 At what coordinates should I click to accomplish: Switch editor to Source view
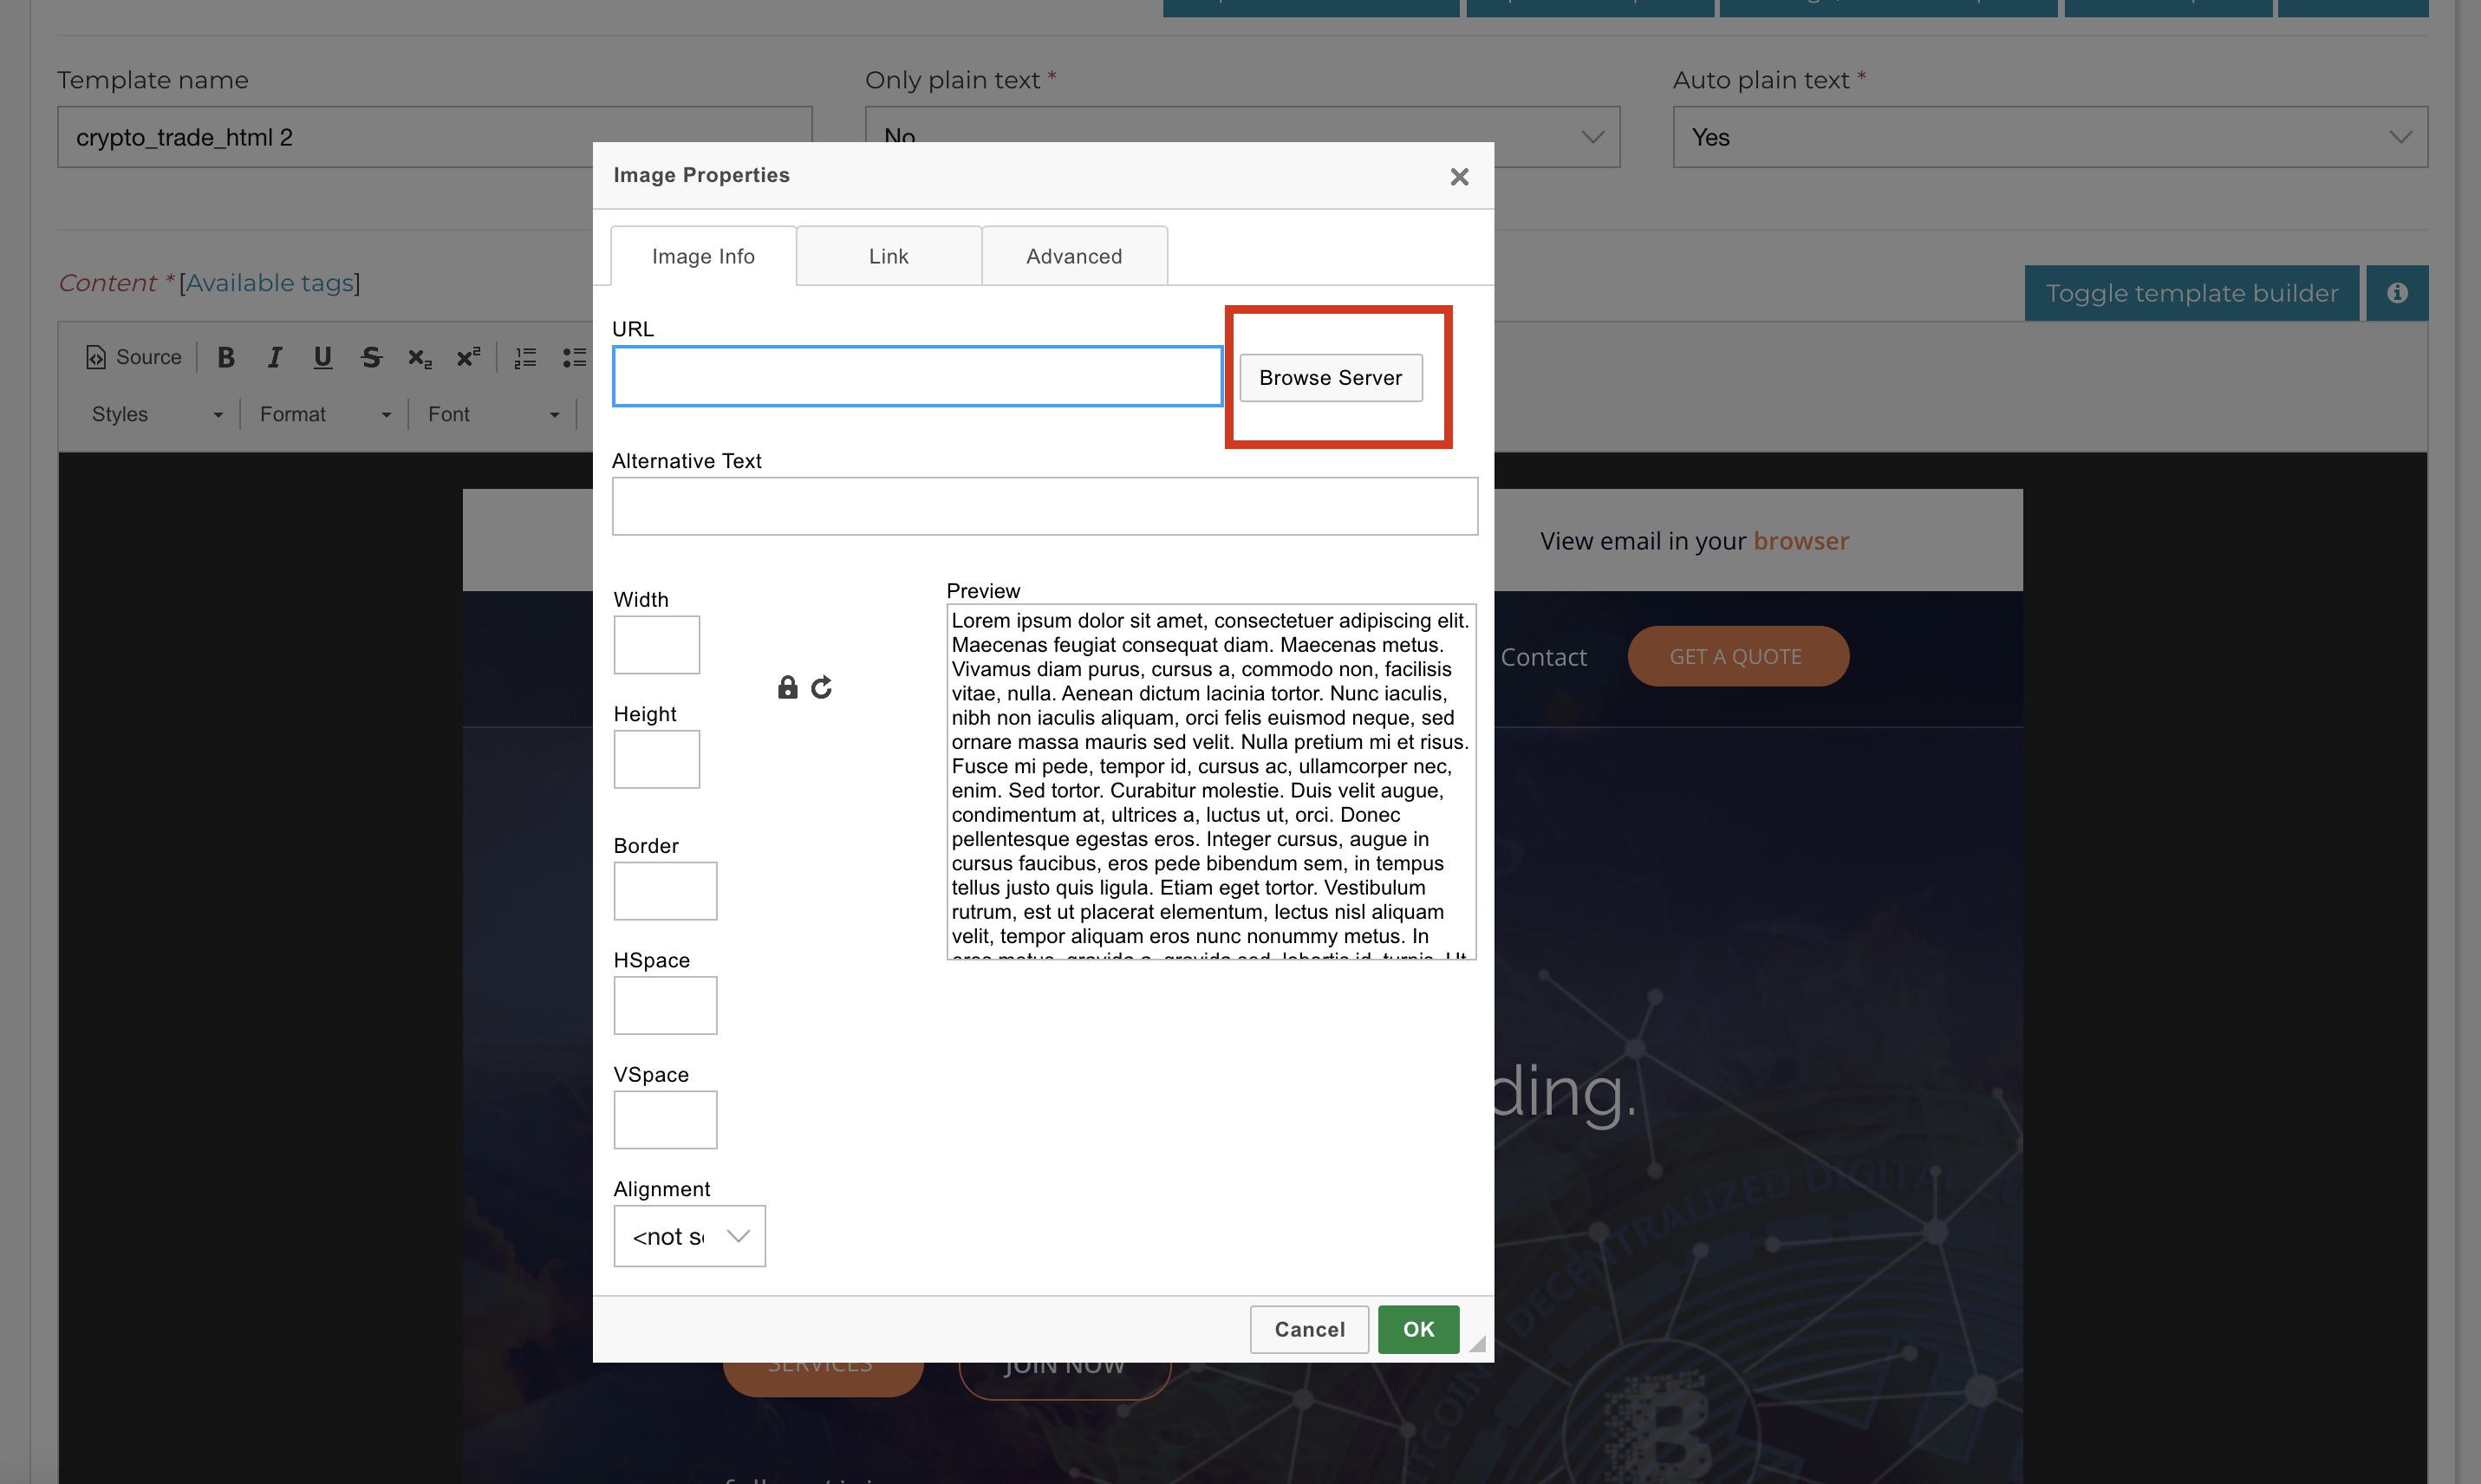pyautogui.click(x=134, y=357)
